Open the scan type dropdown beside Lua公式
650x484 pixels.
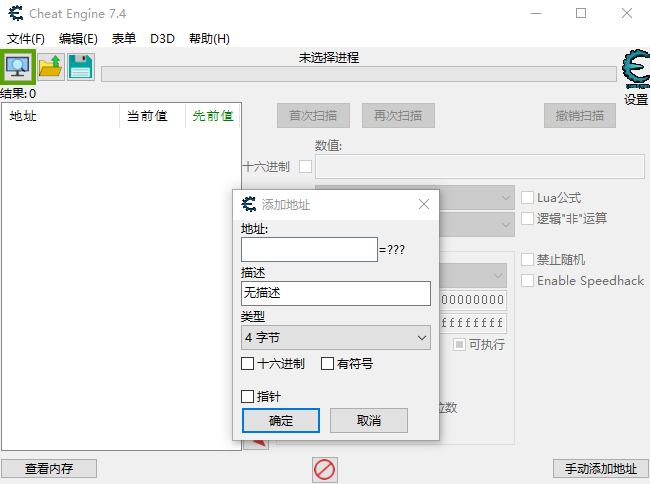[477, 198]
